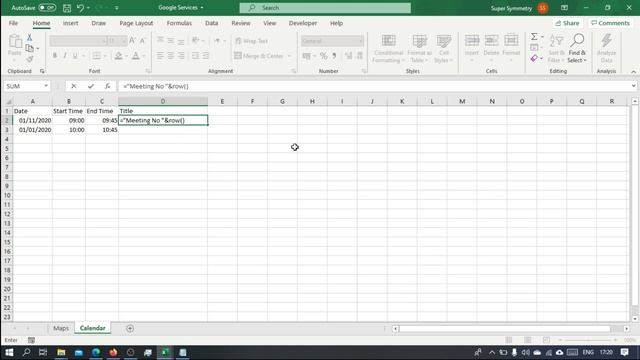Viewport: 640px width, 360px height.
Task: Select cell showing 10:45
Action: pyautogui.click(x=102, y=130)
